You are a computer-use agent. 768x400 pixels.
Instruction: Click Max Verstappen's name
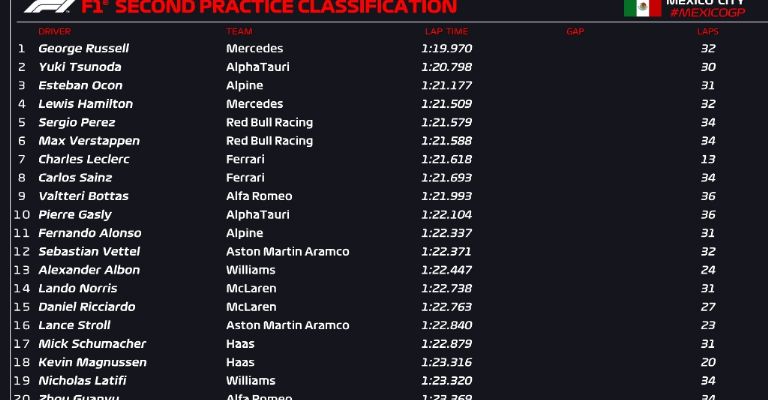coord(89,141)
